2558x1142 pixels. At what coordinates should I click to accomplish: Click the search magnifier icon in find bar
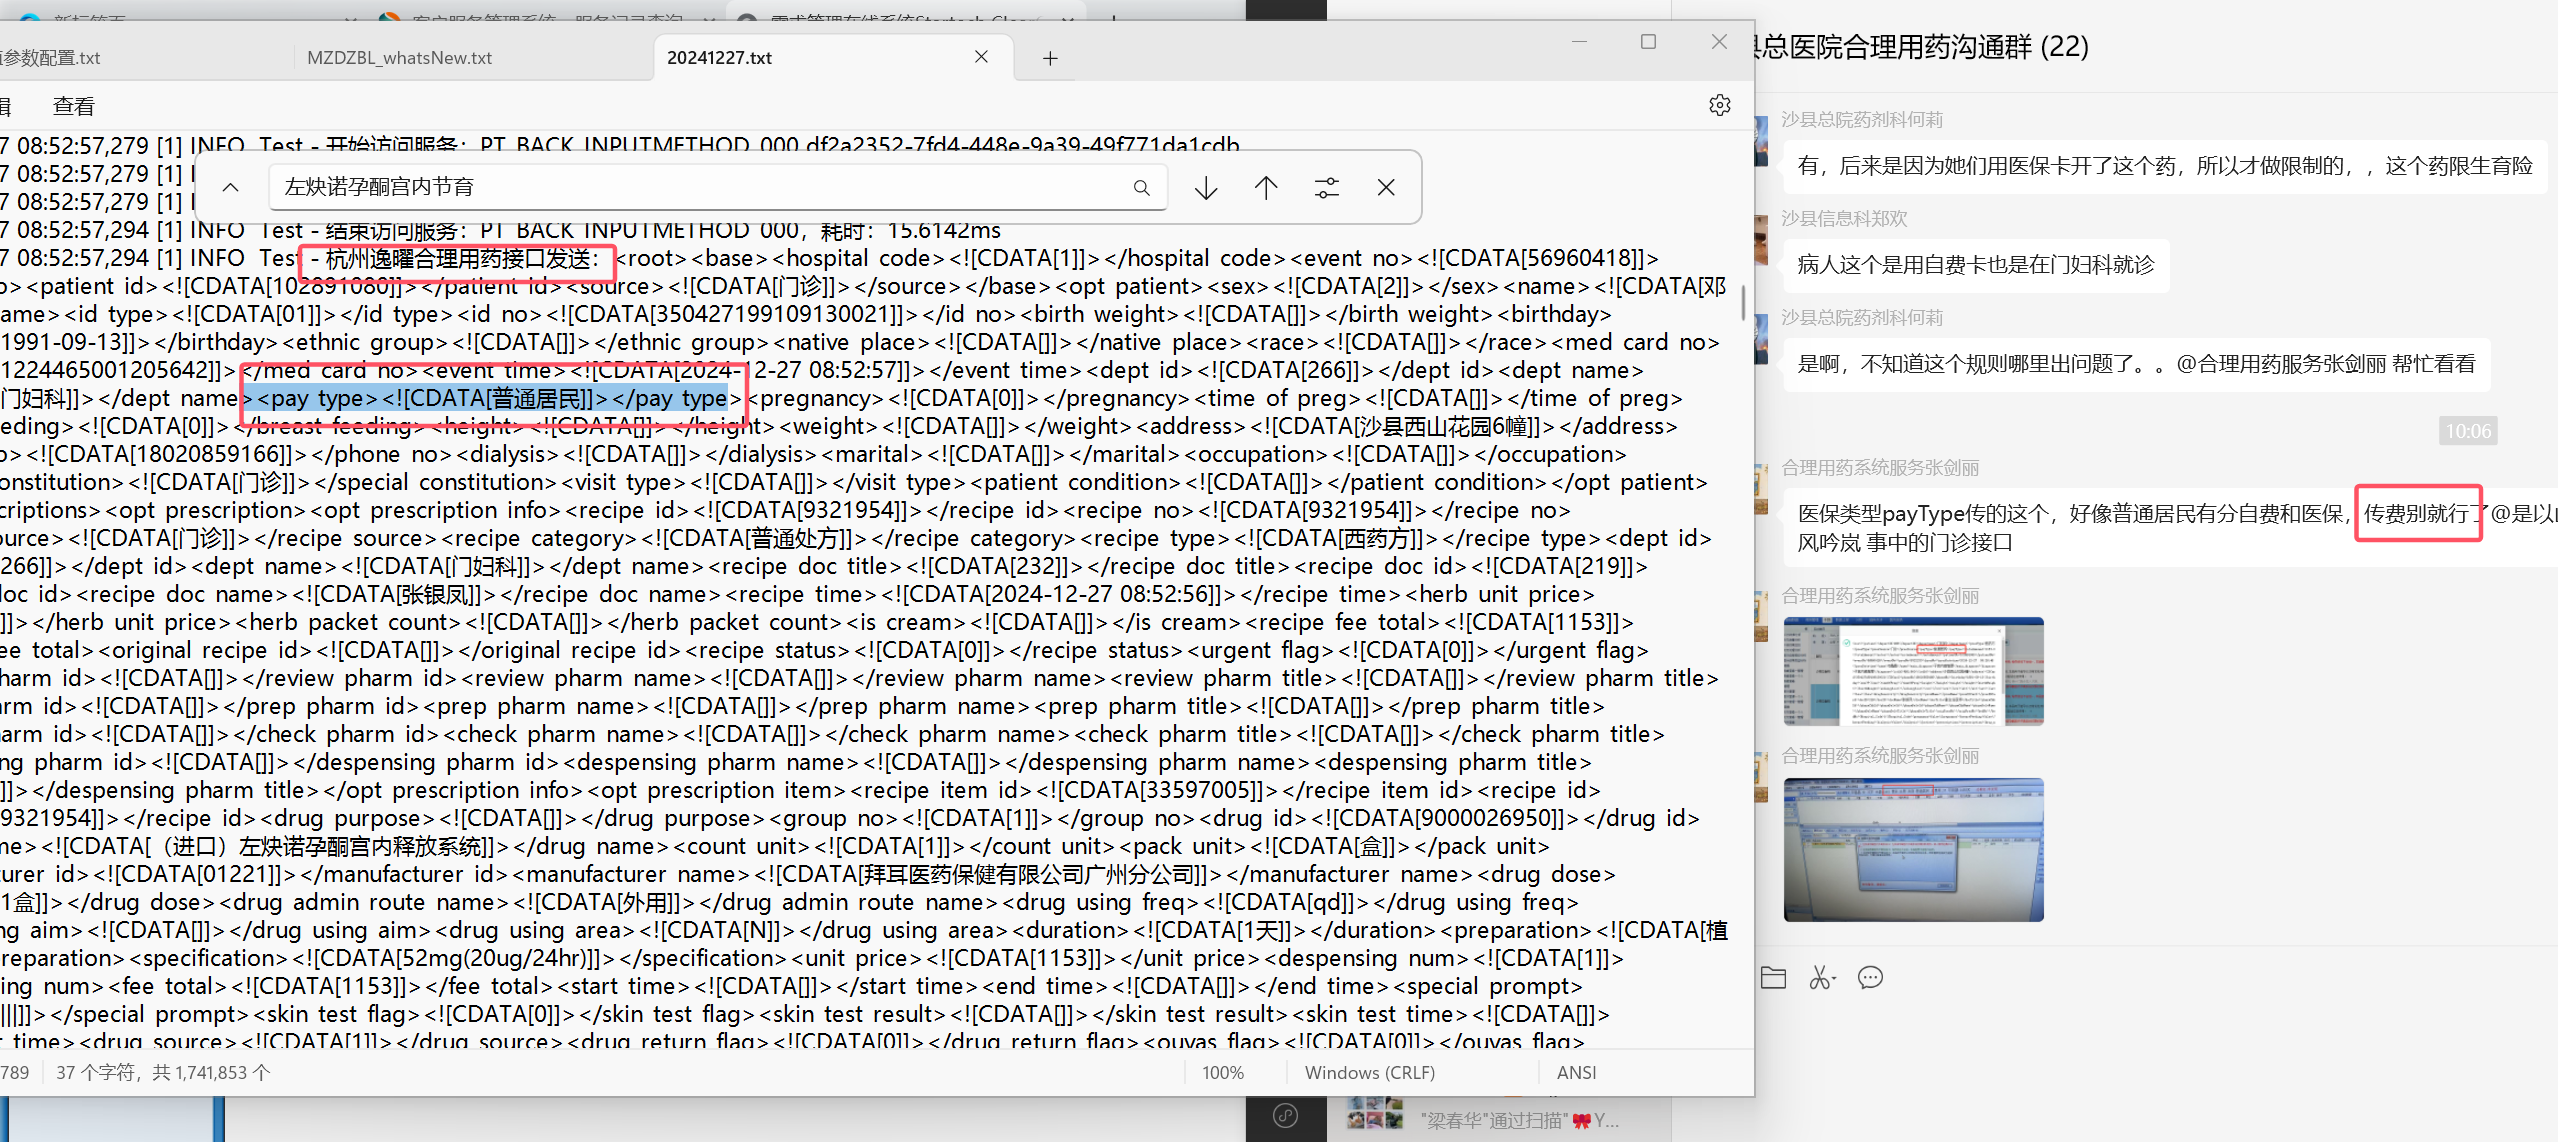1141,188
